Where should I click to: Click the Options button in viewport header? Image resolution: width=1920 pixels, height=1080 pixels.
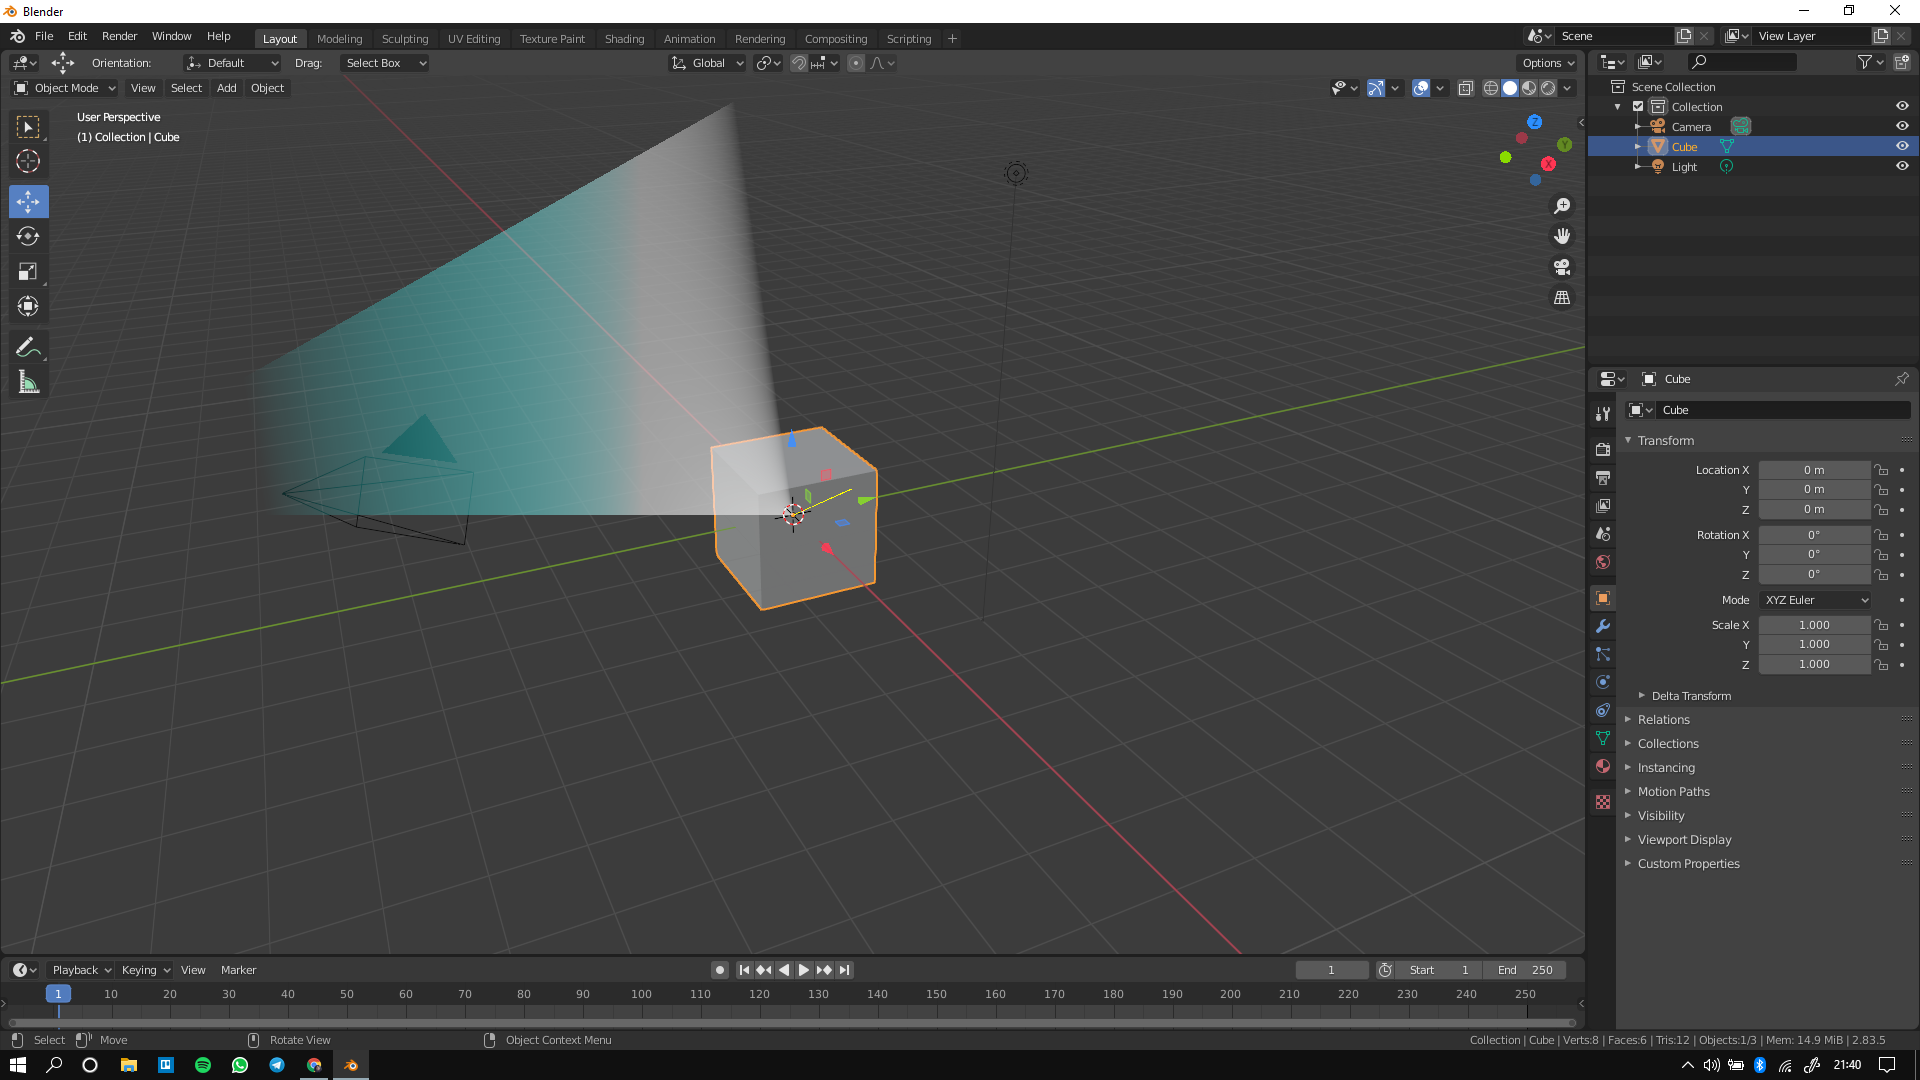[1547, 63]
